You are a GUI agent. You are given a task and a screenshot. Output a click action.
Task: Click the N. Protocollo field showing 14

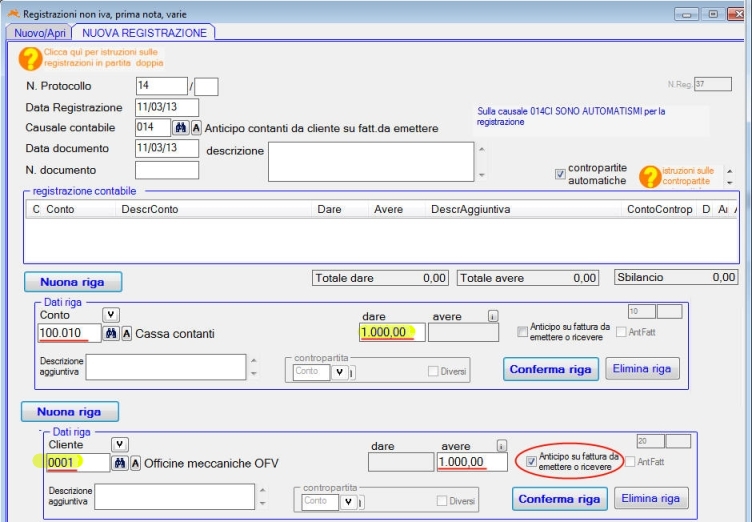click(162, 86)
